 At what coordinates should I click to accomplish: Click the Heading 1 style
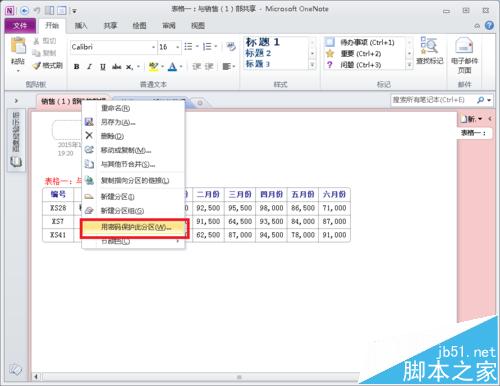coord(263,42)
